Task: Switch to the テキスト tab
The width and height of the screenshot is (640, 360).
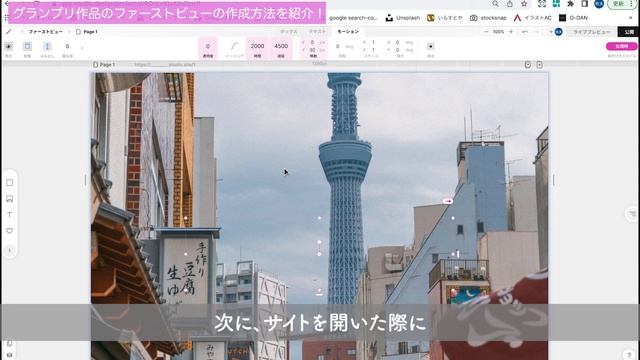Action: coord(317,31)
